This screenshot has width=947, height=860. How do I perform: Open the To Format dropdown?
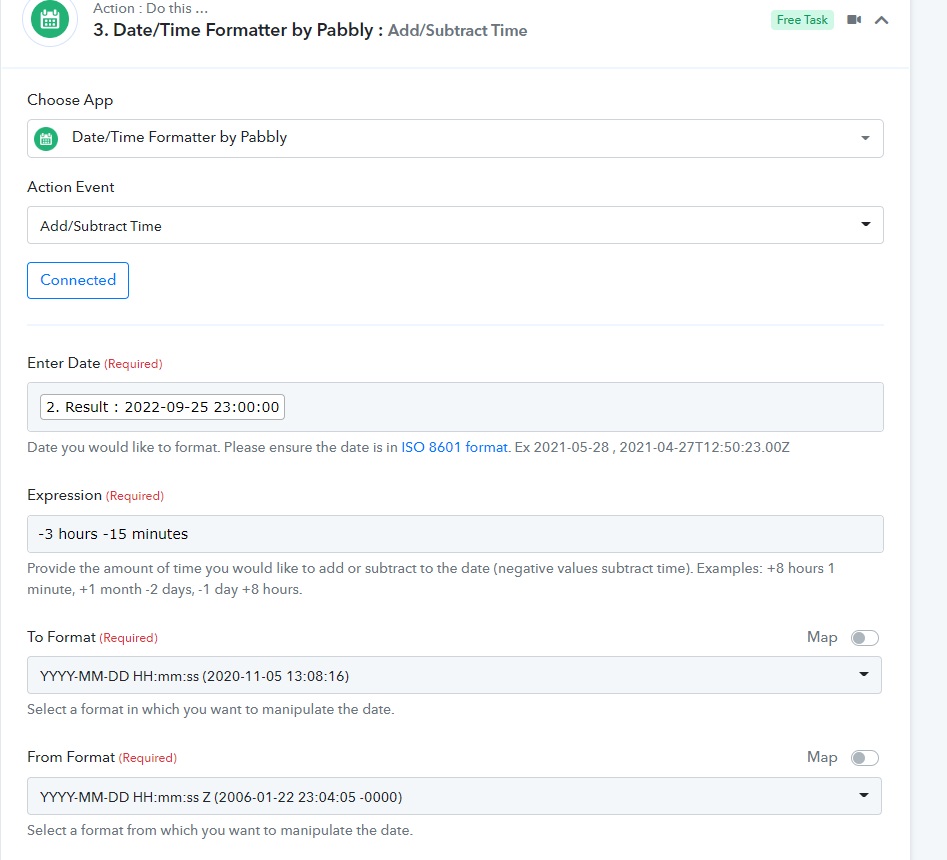coord(454,675)
